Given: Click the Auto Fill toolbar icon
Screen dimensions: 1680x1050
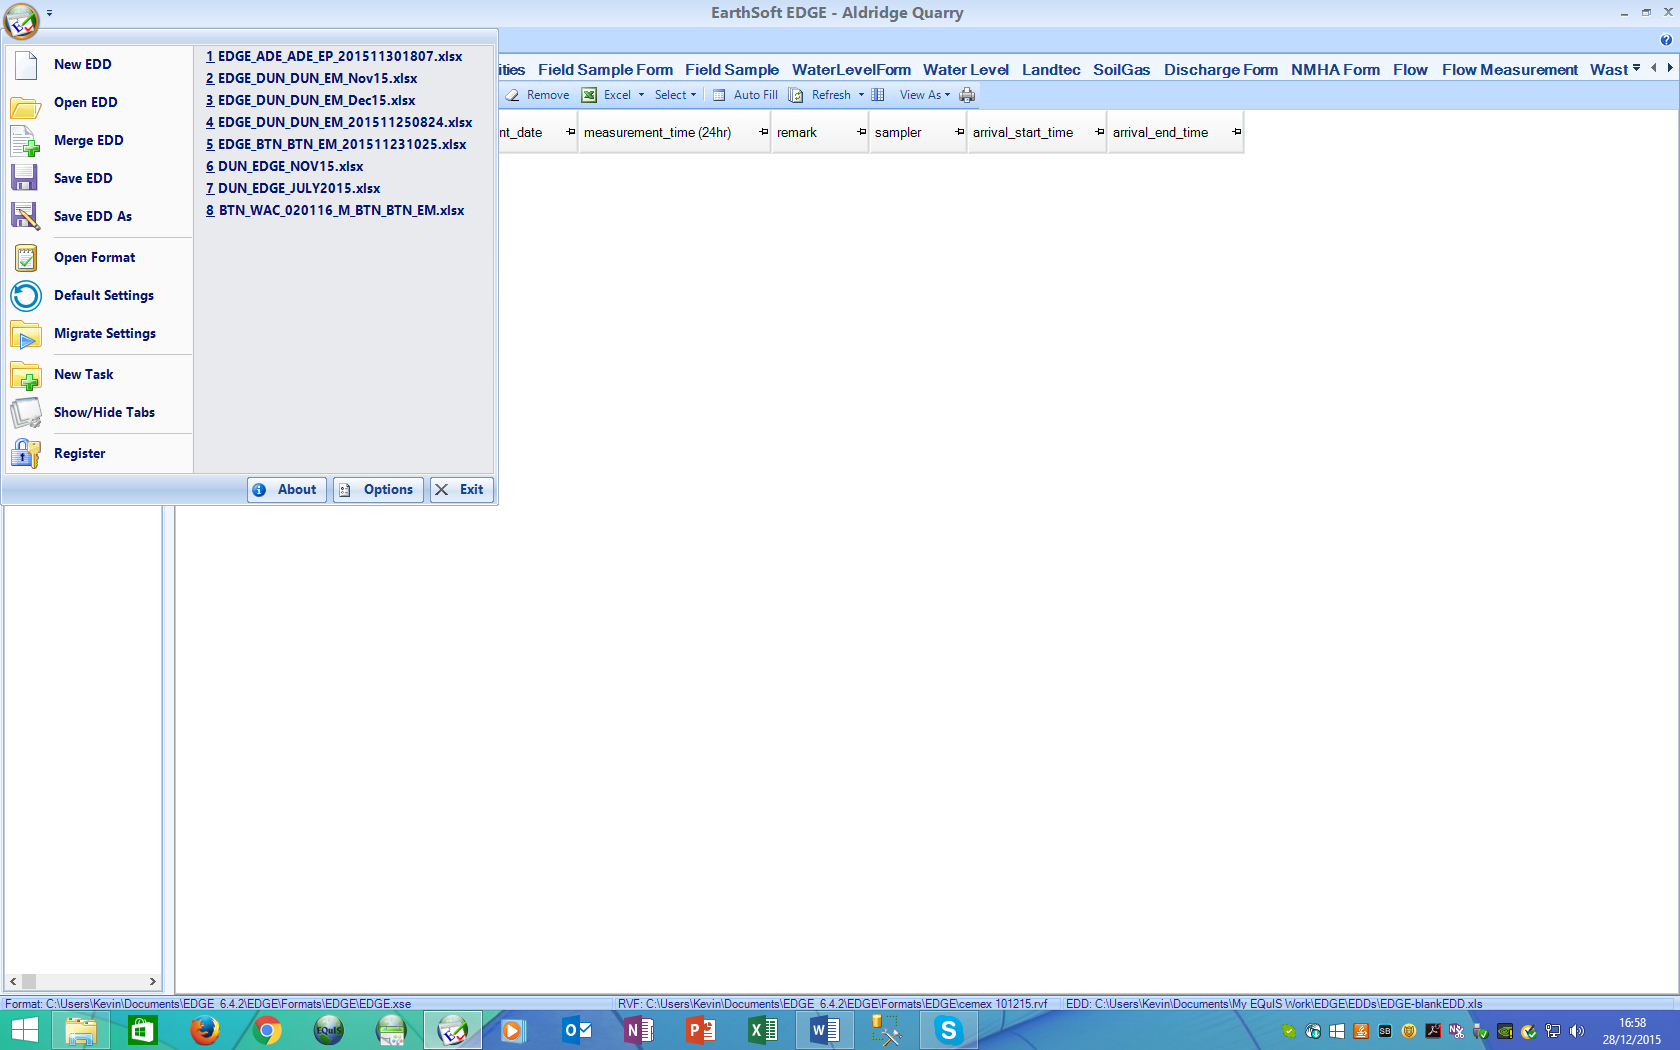Looking at the screenshot, I should point(719,95).
